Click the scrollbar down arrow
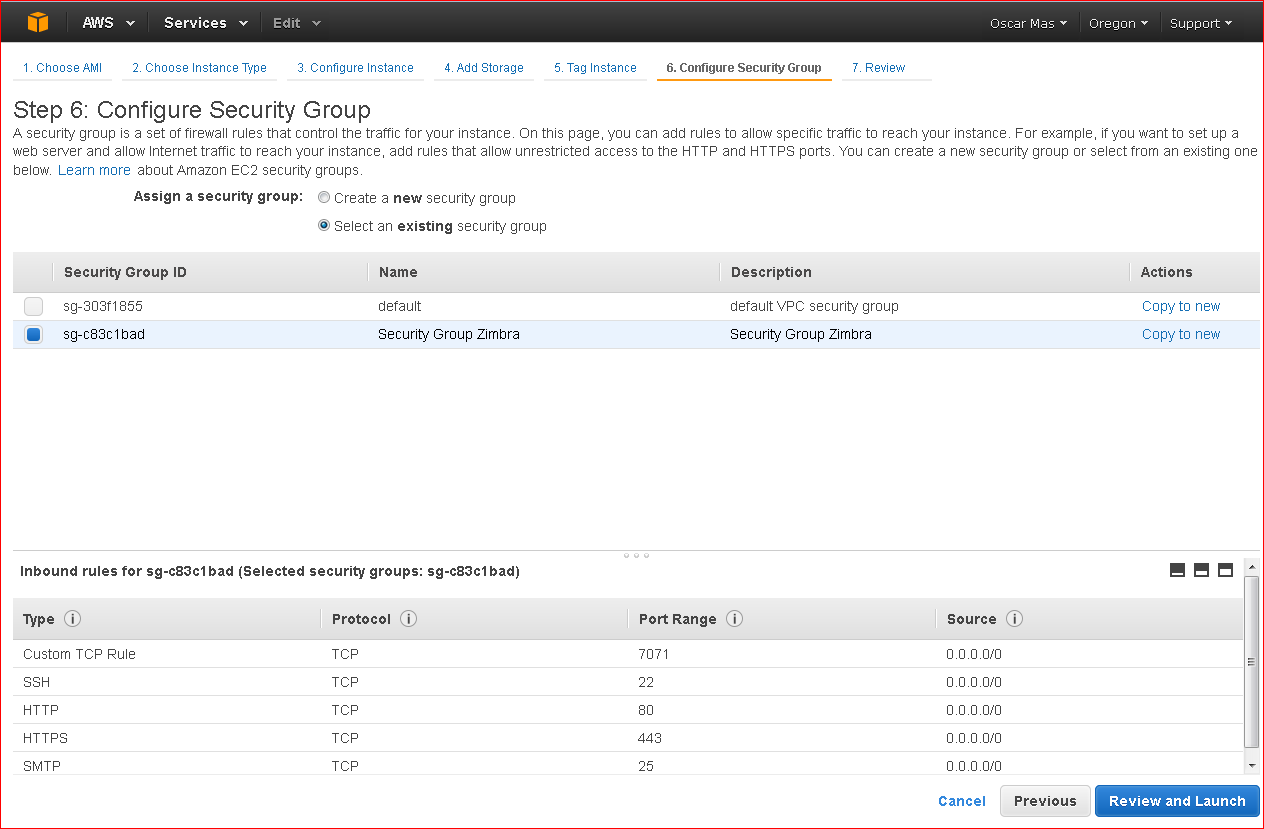Image resolution: width=1264 pixels, height=829 pixels. point(1251,765)
